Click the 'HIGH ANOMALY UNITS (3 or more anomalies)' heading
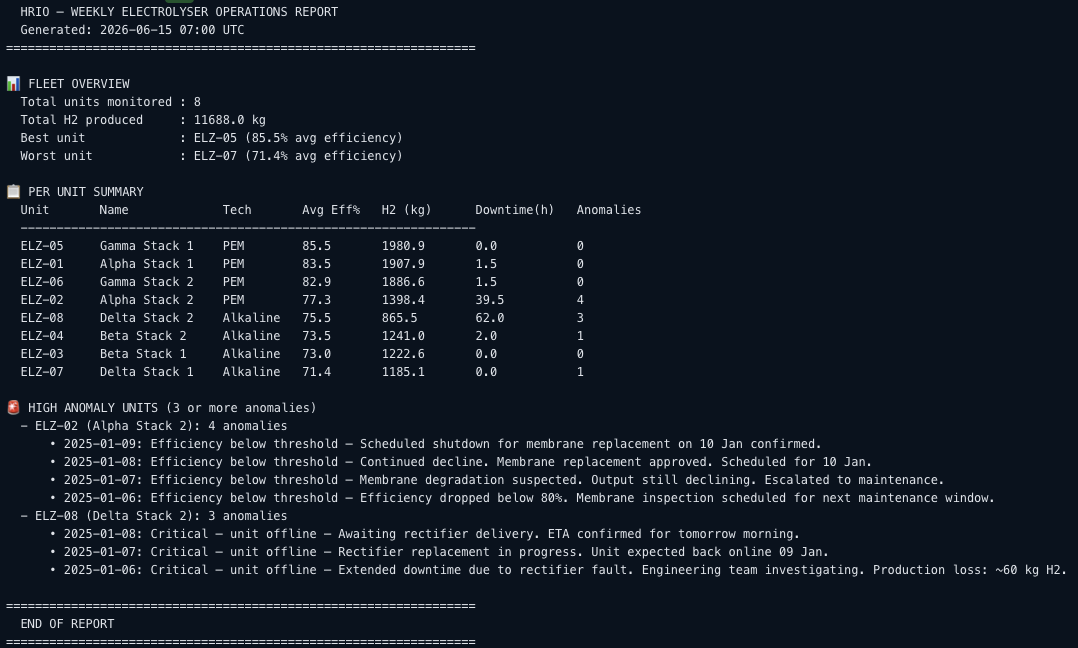 [x=172, y=407]
